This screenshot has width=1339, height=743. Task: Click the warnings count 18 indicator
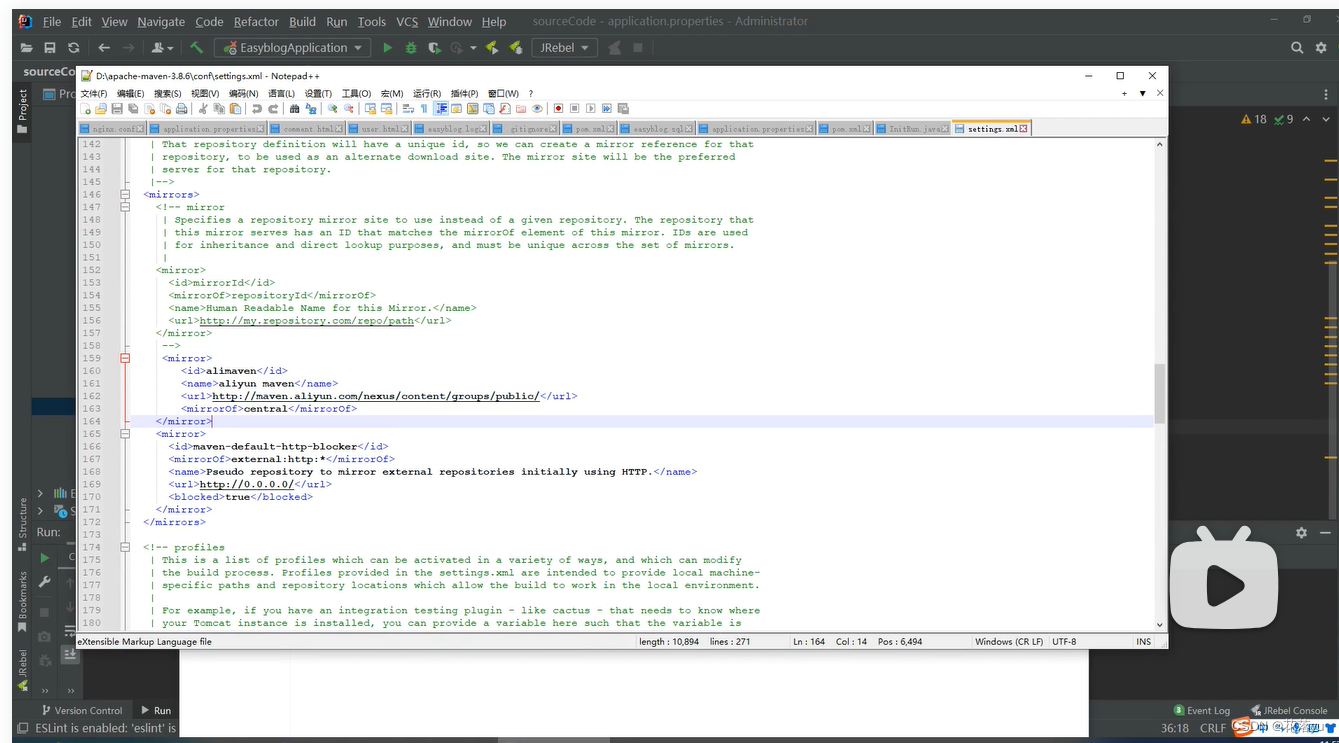(1253, 119)
